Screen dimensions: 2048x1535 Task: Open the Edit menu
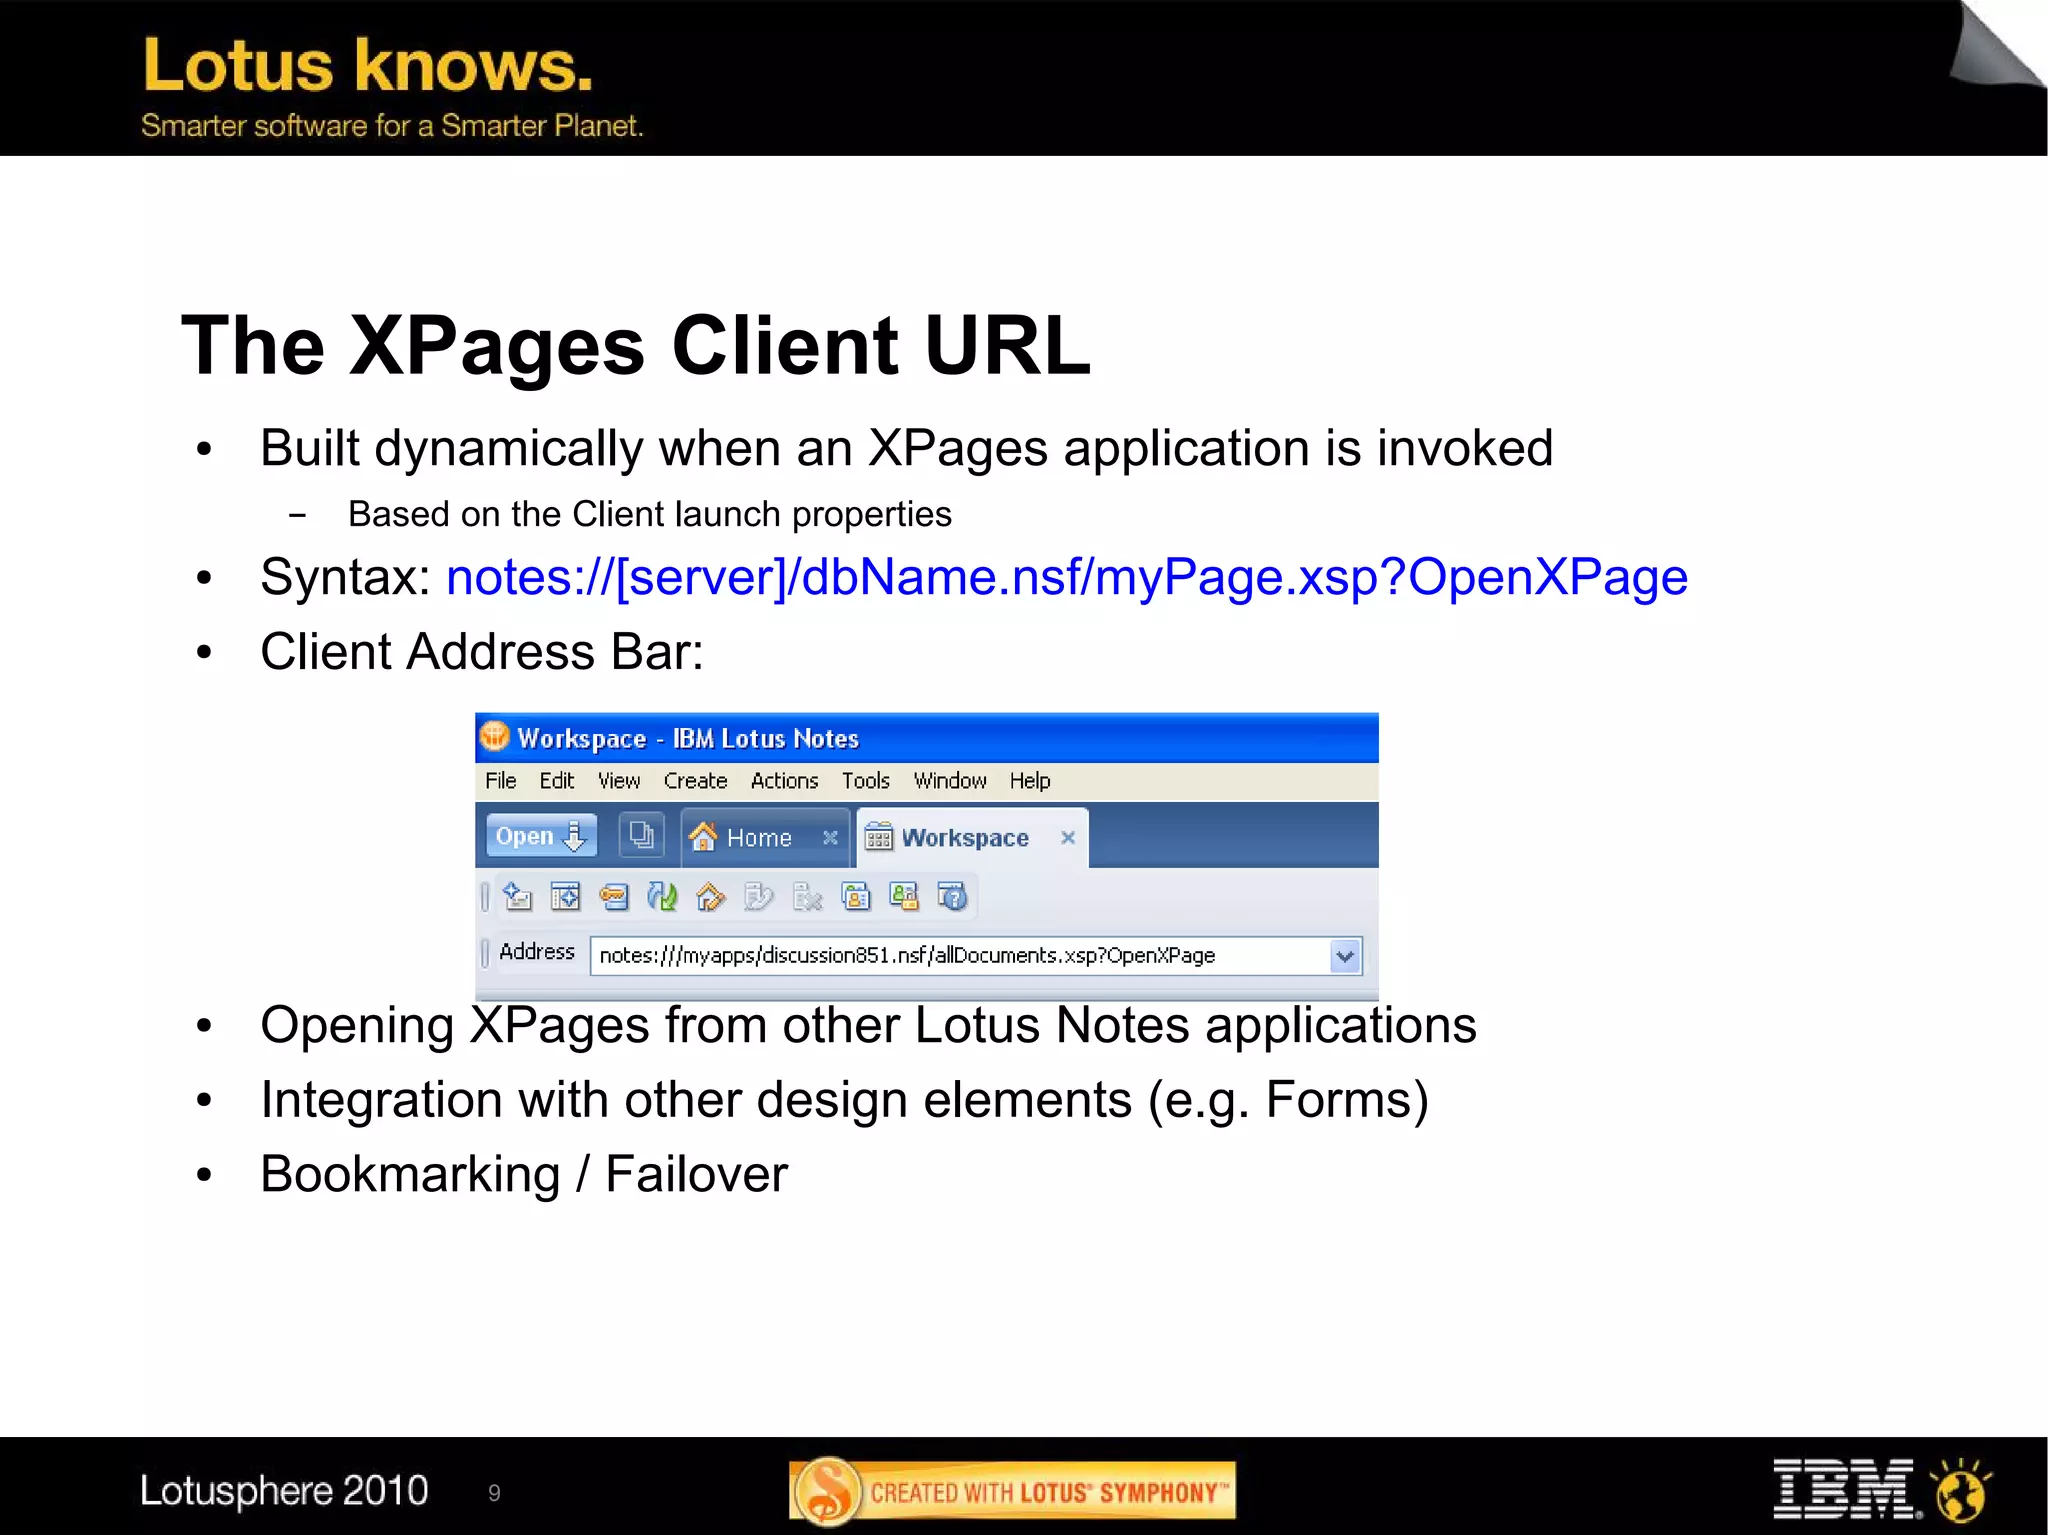(x=557, y=781)
